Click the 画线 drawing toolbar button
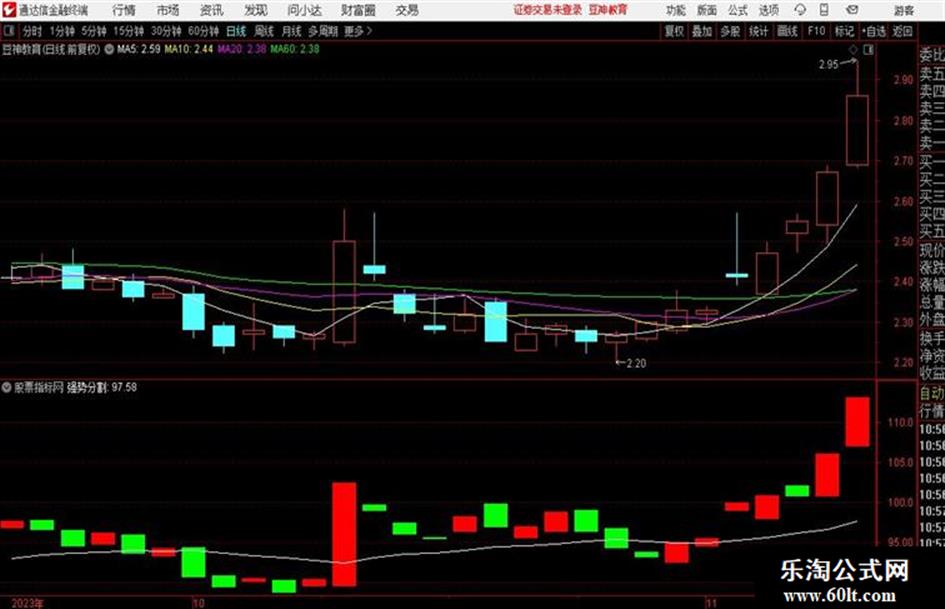The height and width of the screenshot is (609, 945). click(x=787, y=31)
